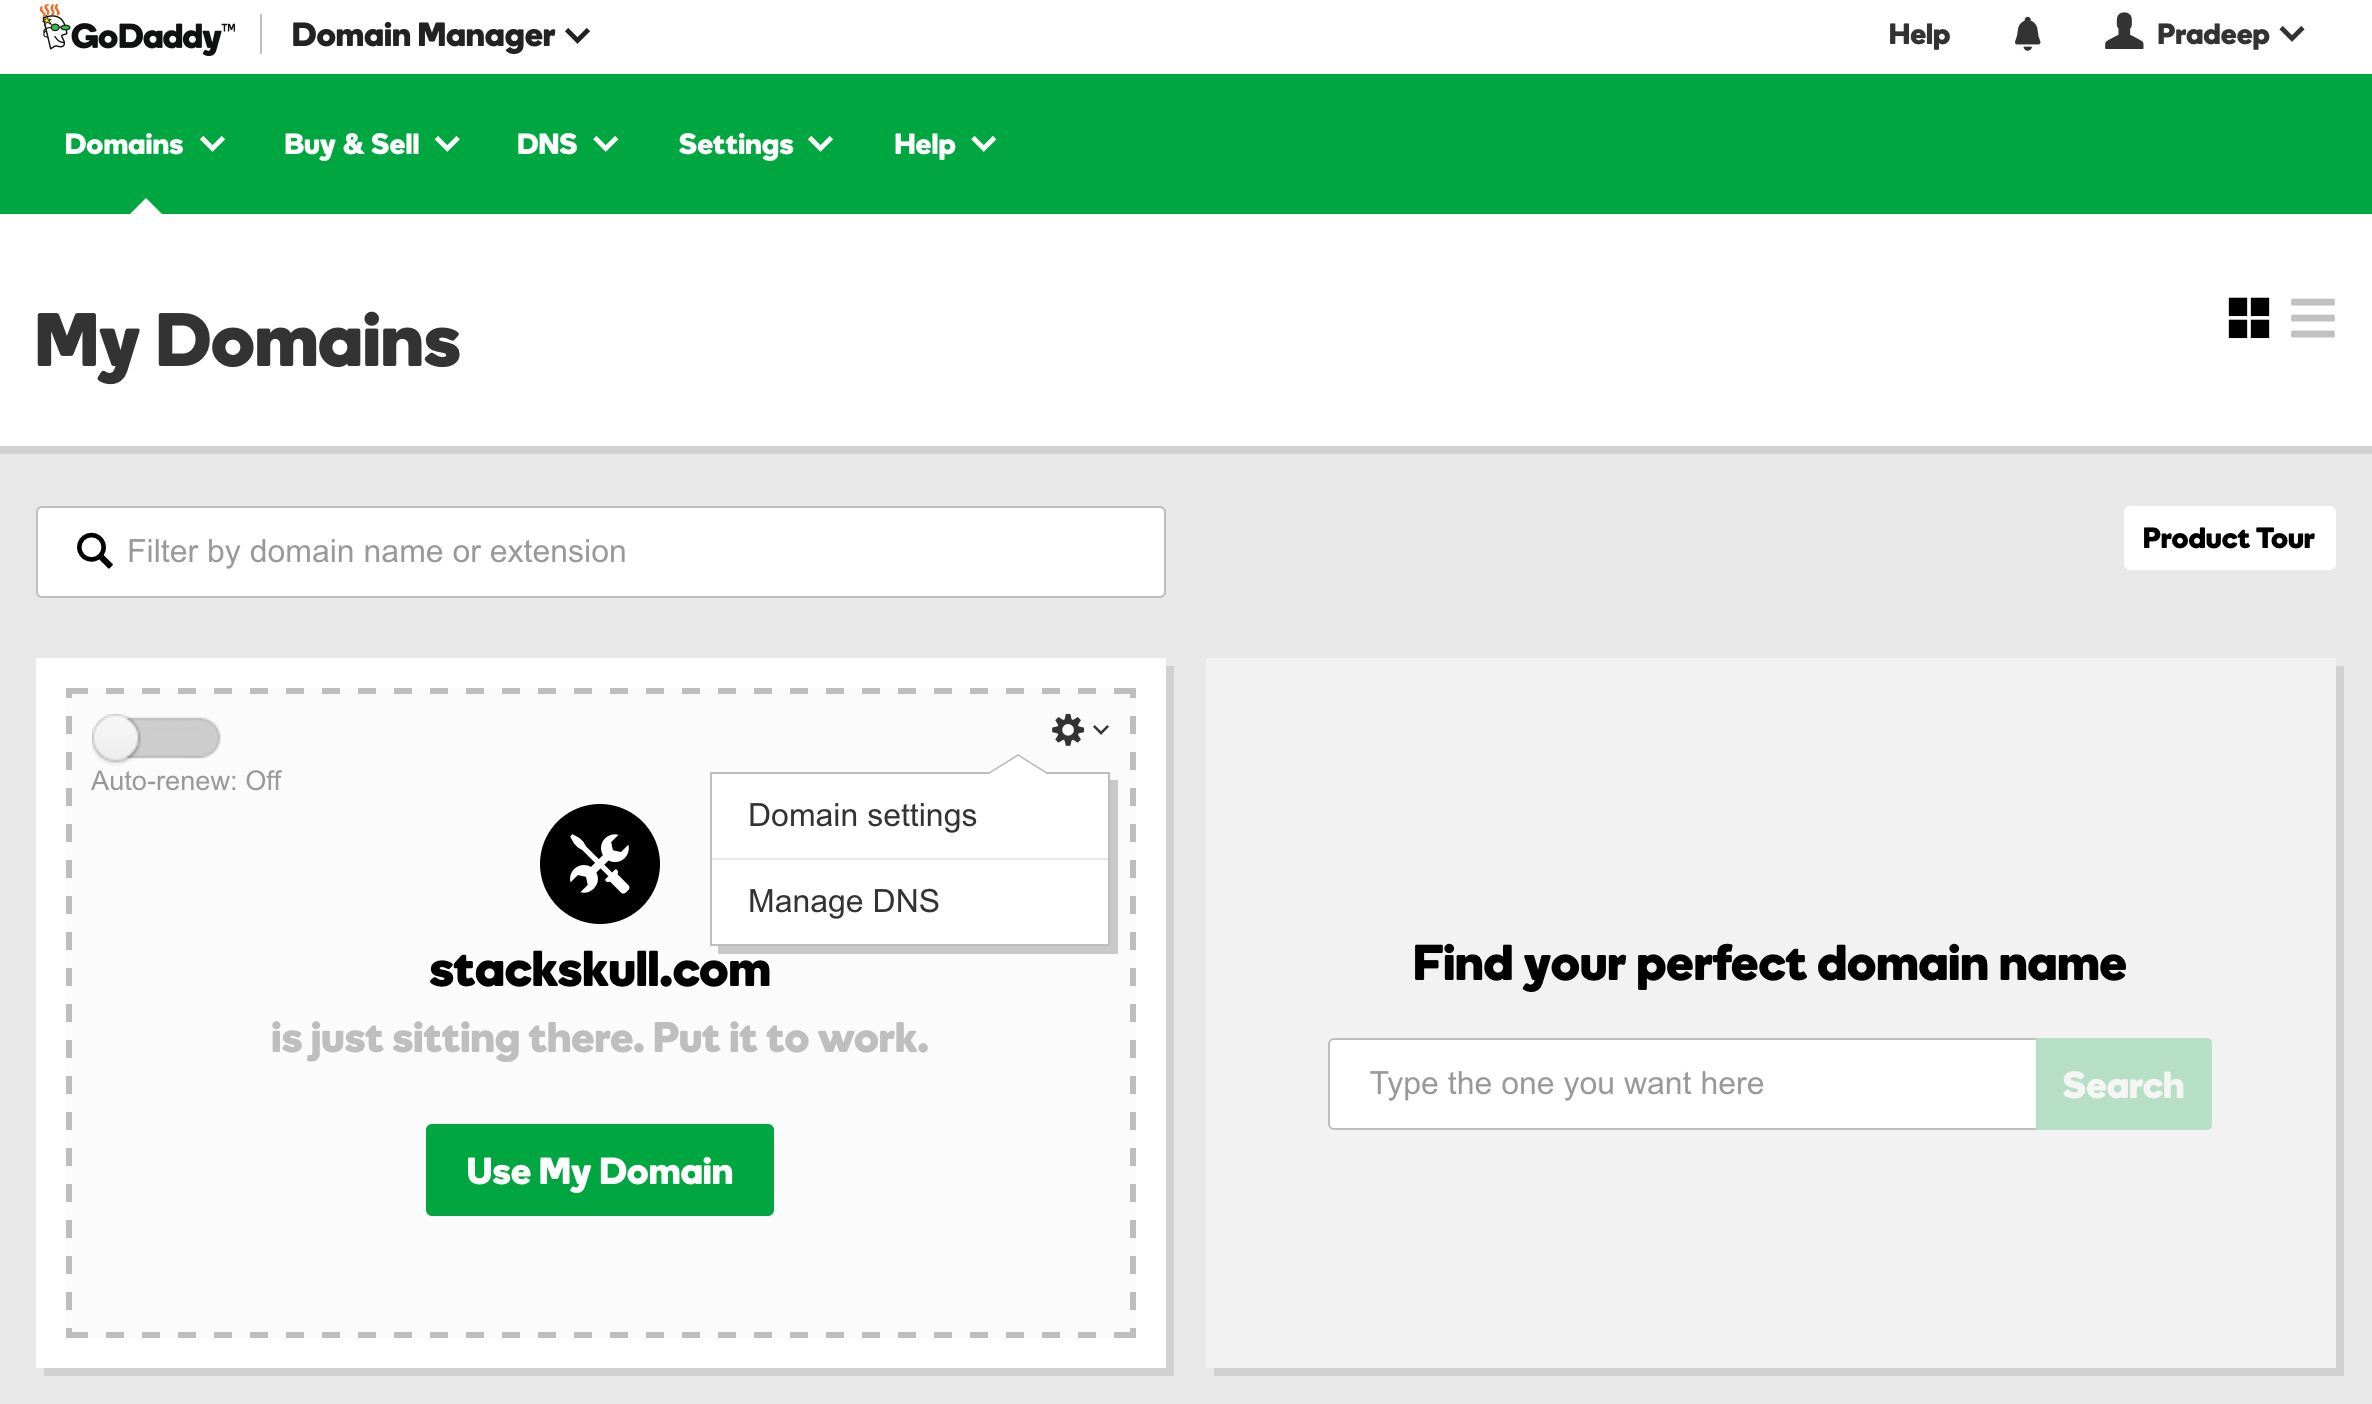Click the Use My Domain button
2372x1404 pixels.
600,1170
